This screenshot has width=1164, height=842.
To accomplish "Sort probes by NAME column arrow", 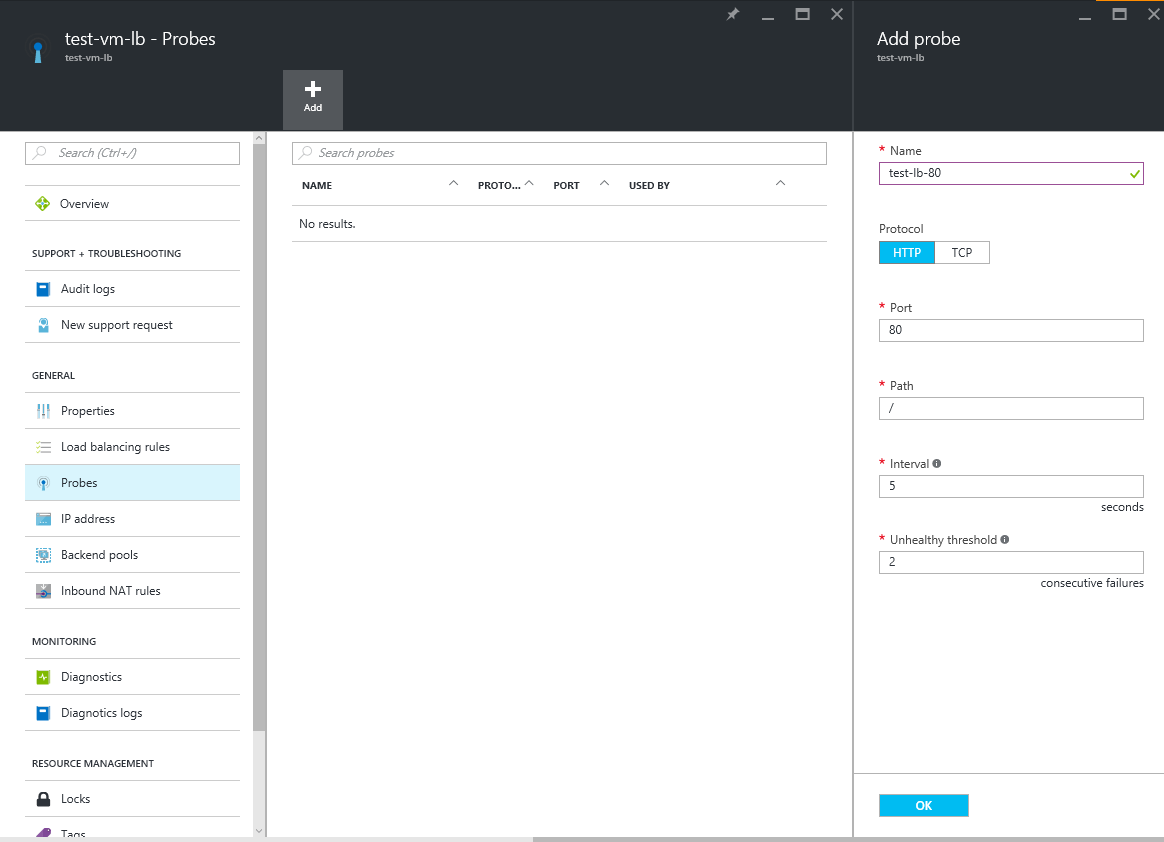I will point(454,184).
